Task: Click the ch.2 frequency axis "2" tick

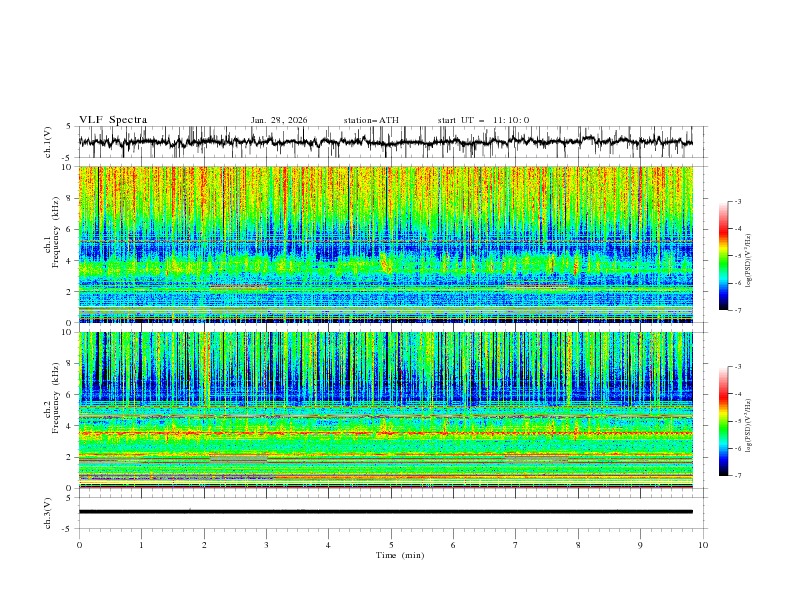Action: click(x=70, y=457)
